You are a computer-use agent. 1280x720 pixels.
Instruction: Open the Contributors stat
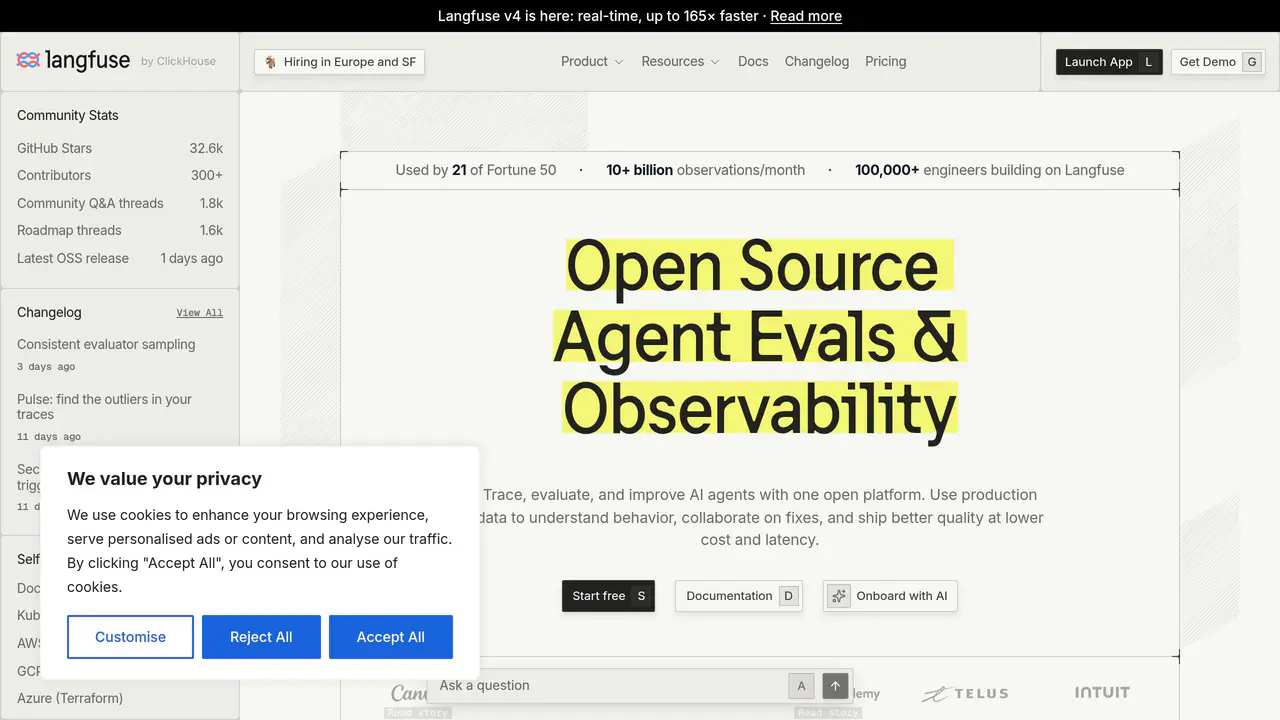120,175
